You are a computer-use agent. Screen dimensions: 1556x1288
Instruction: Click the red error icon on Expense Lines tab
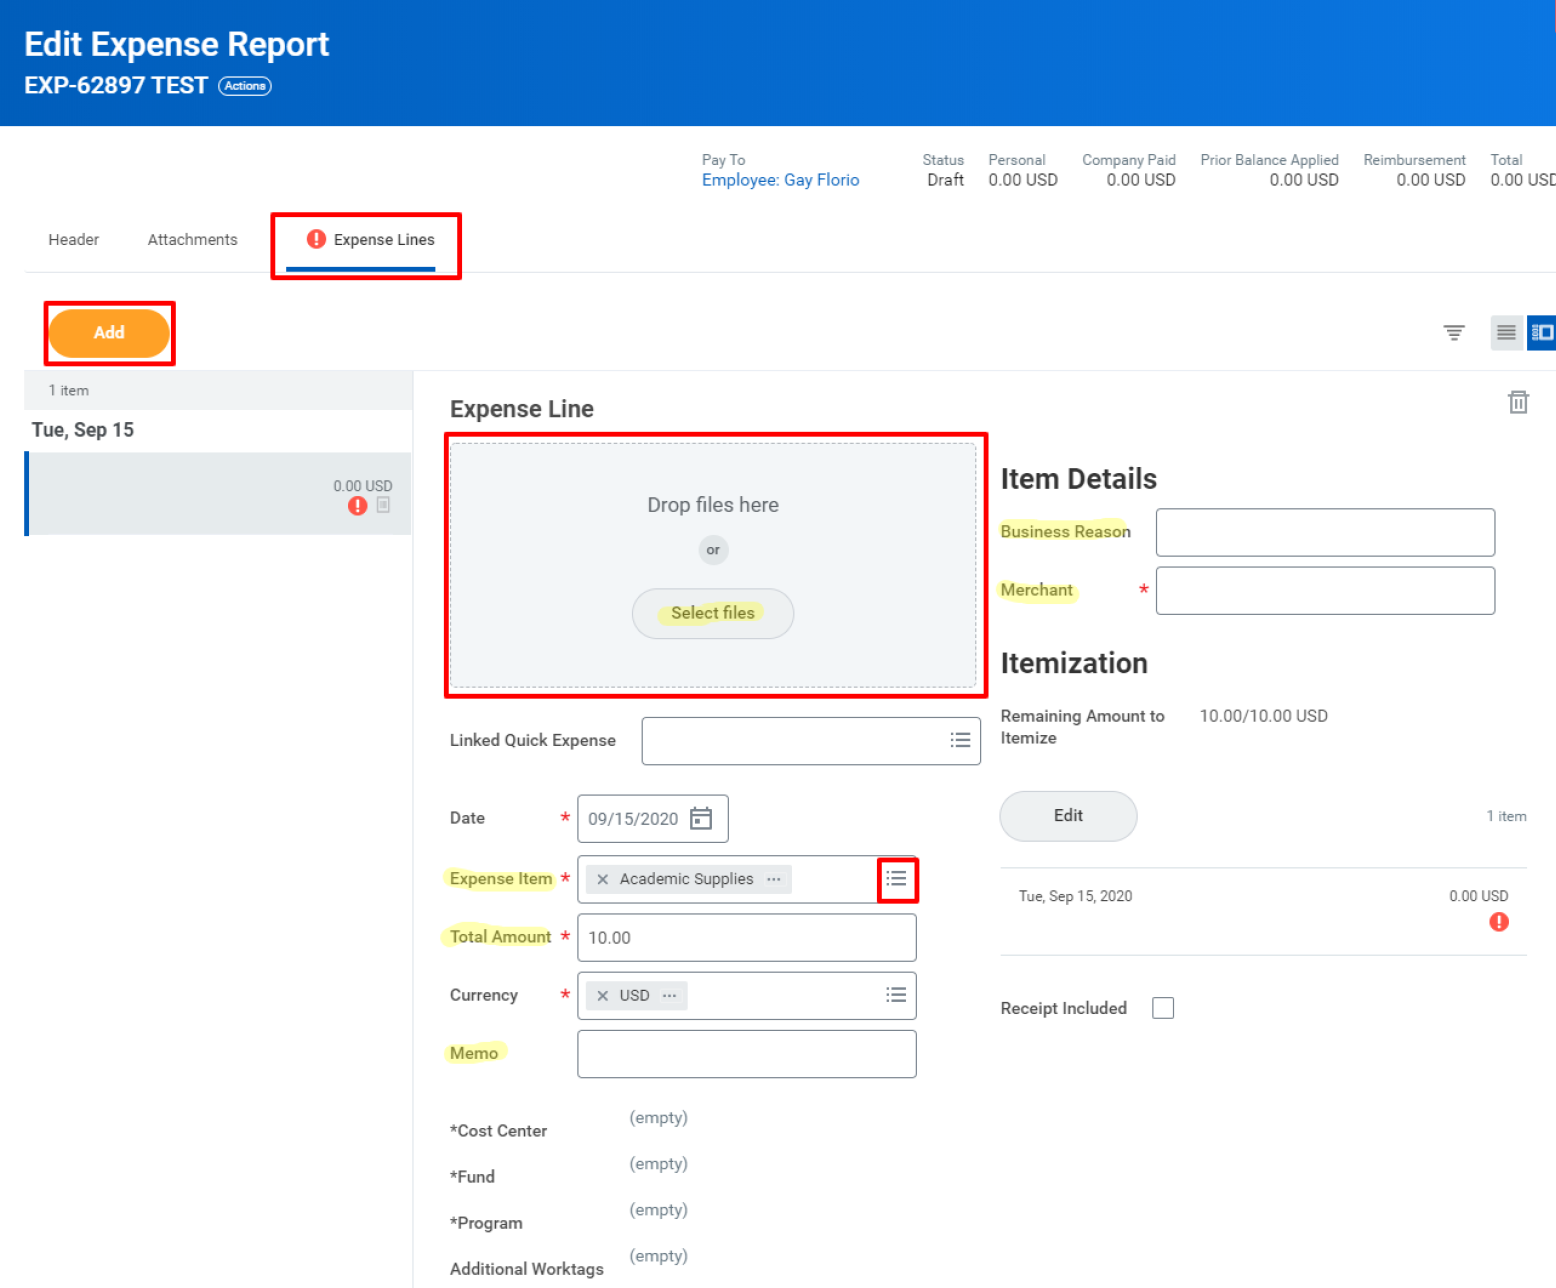click(x=316, y=239)
